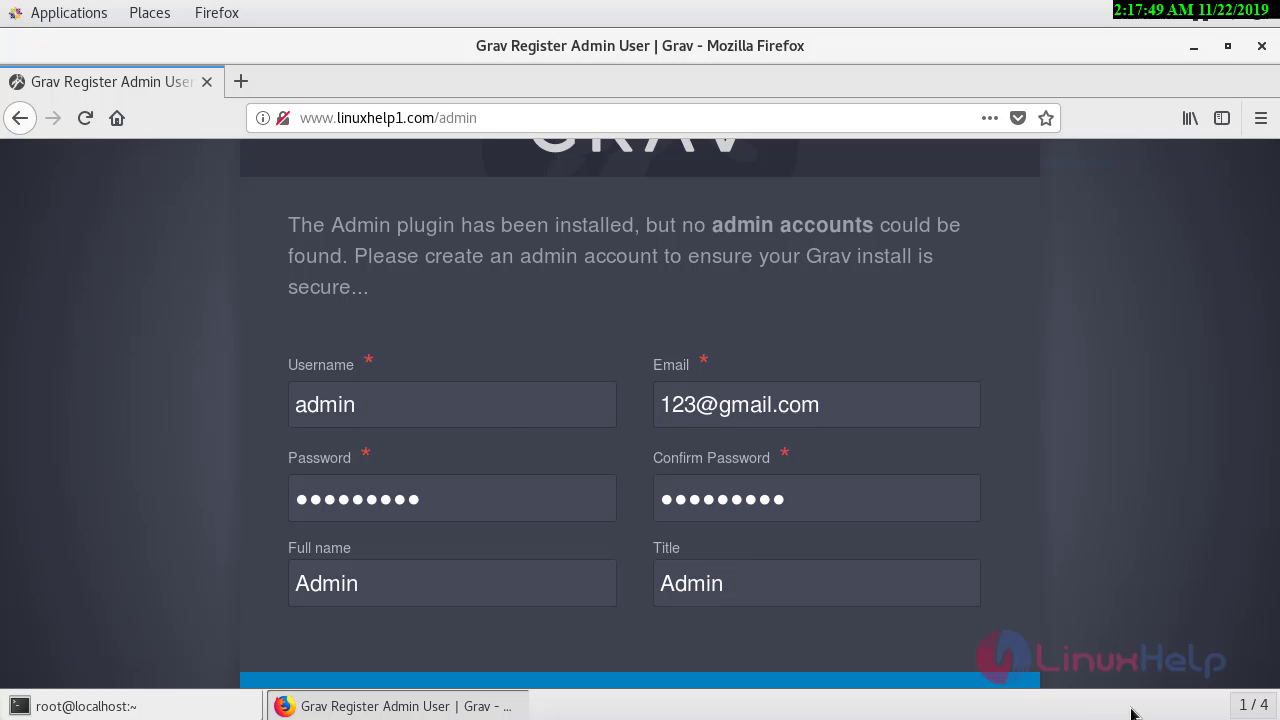
Task: Click the URL in the address bar
Action: (388, 118)
